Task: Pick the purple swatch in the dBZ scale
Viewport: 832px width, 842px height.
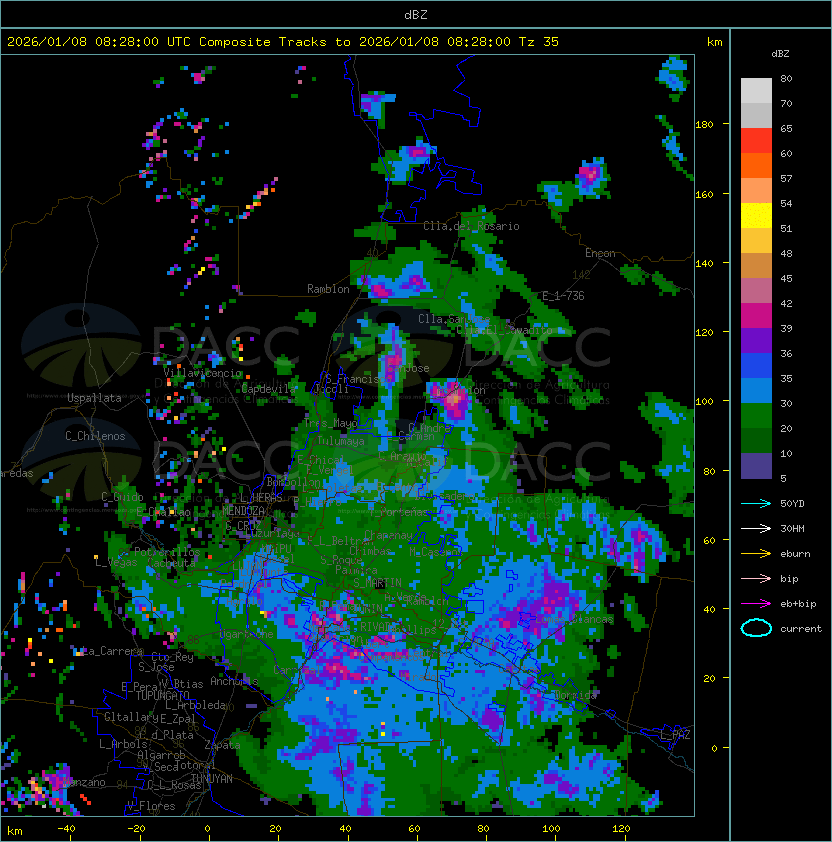Action: 756,340
